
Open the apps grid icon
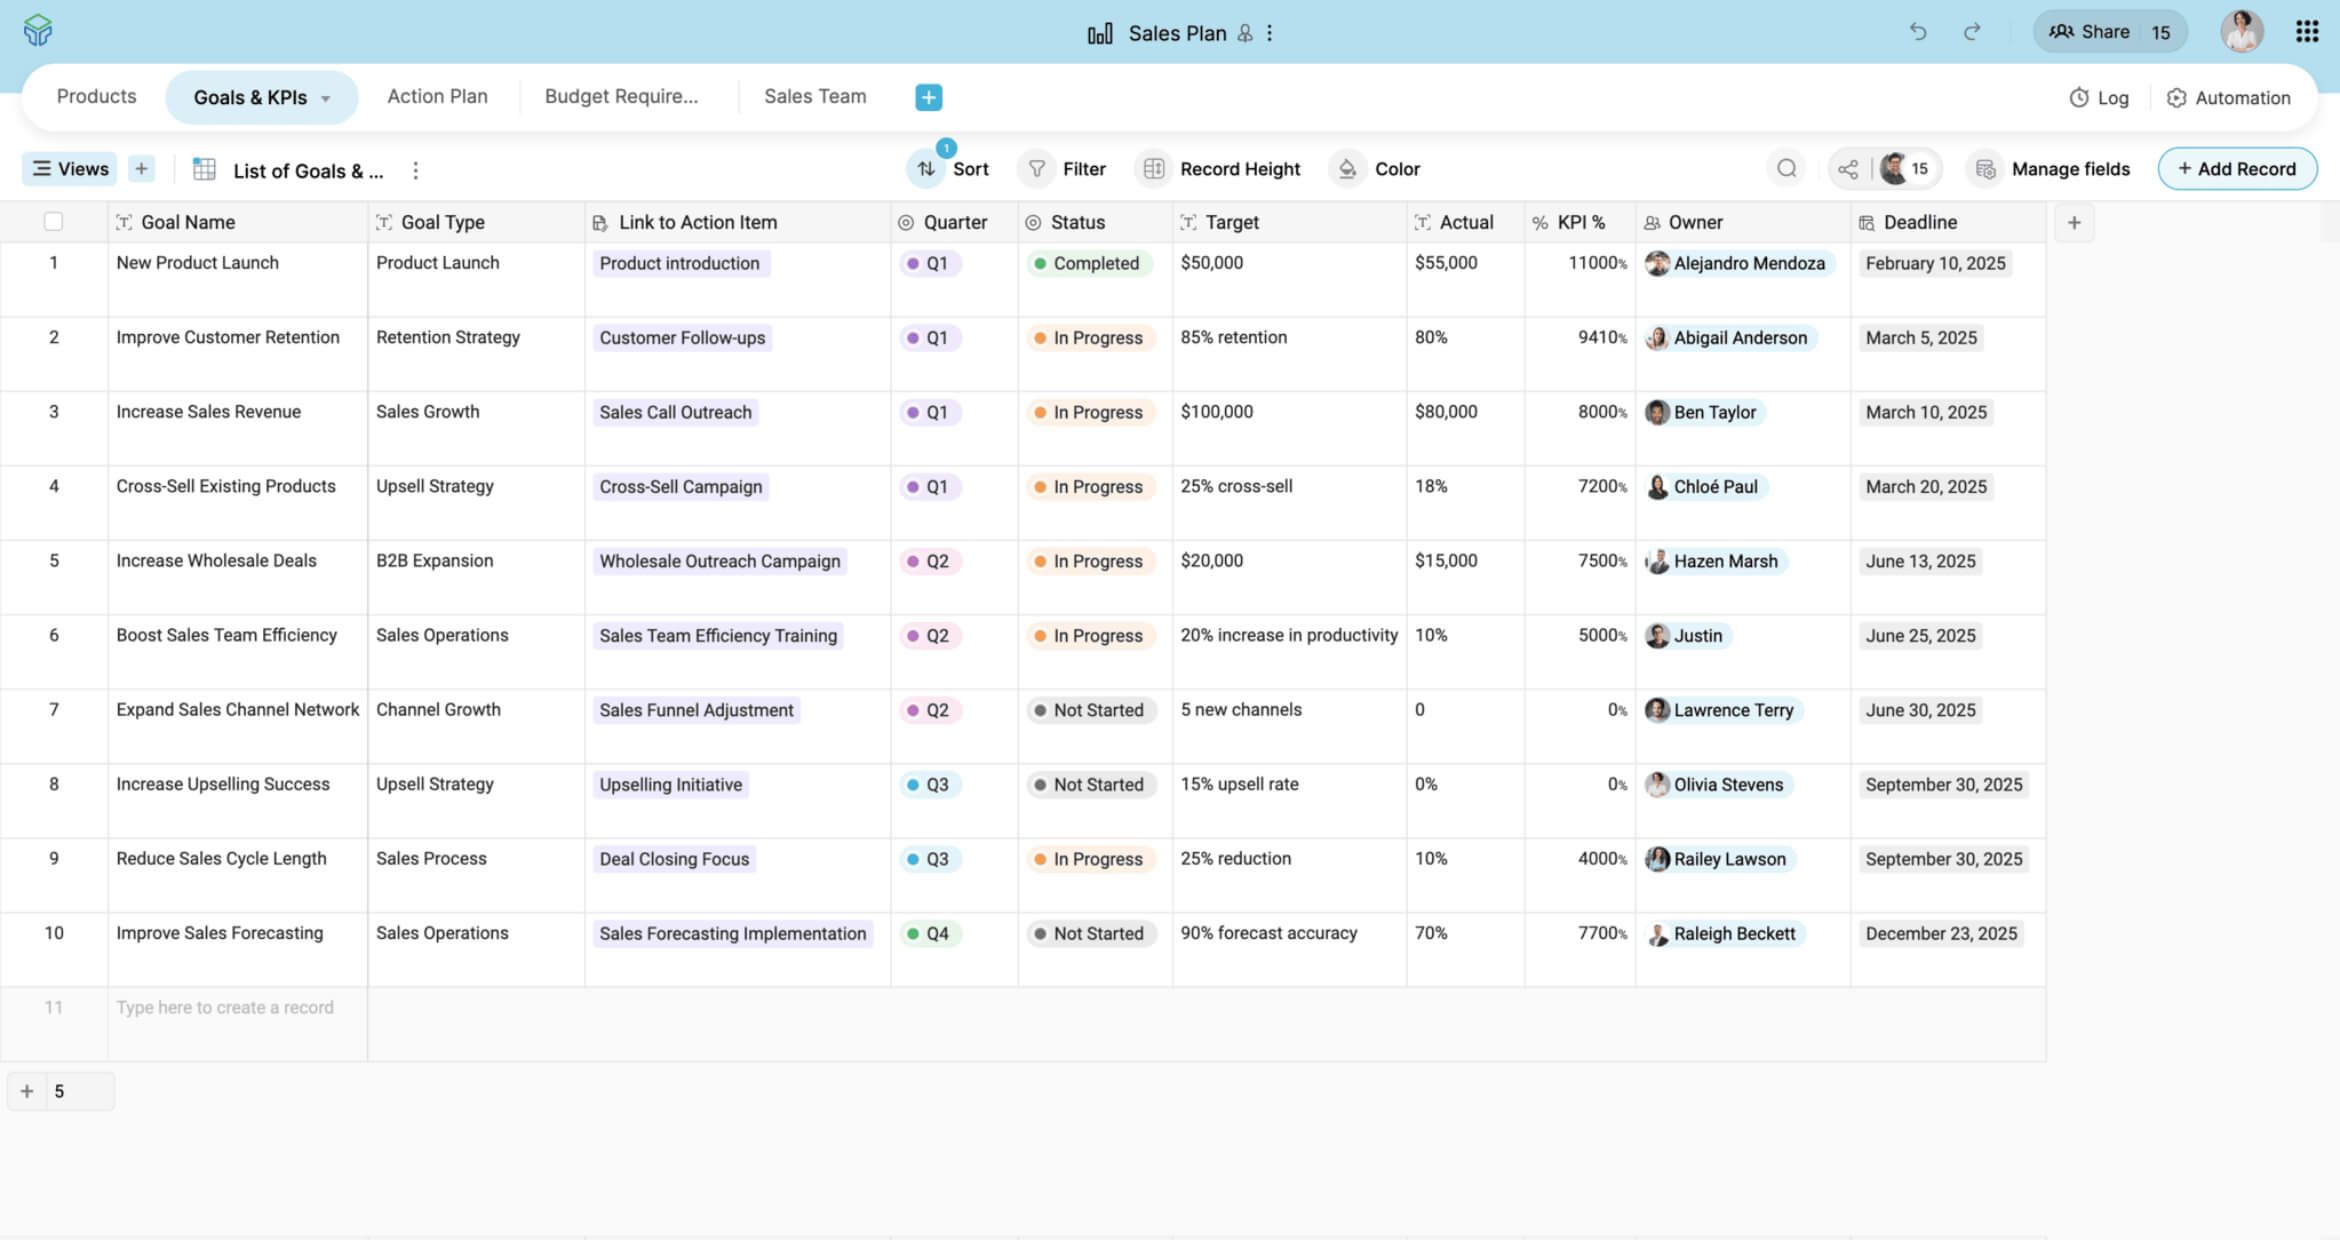pos(2306,32)
